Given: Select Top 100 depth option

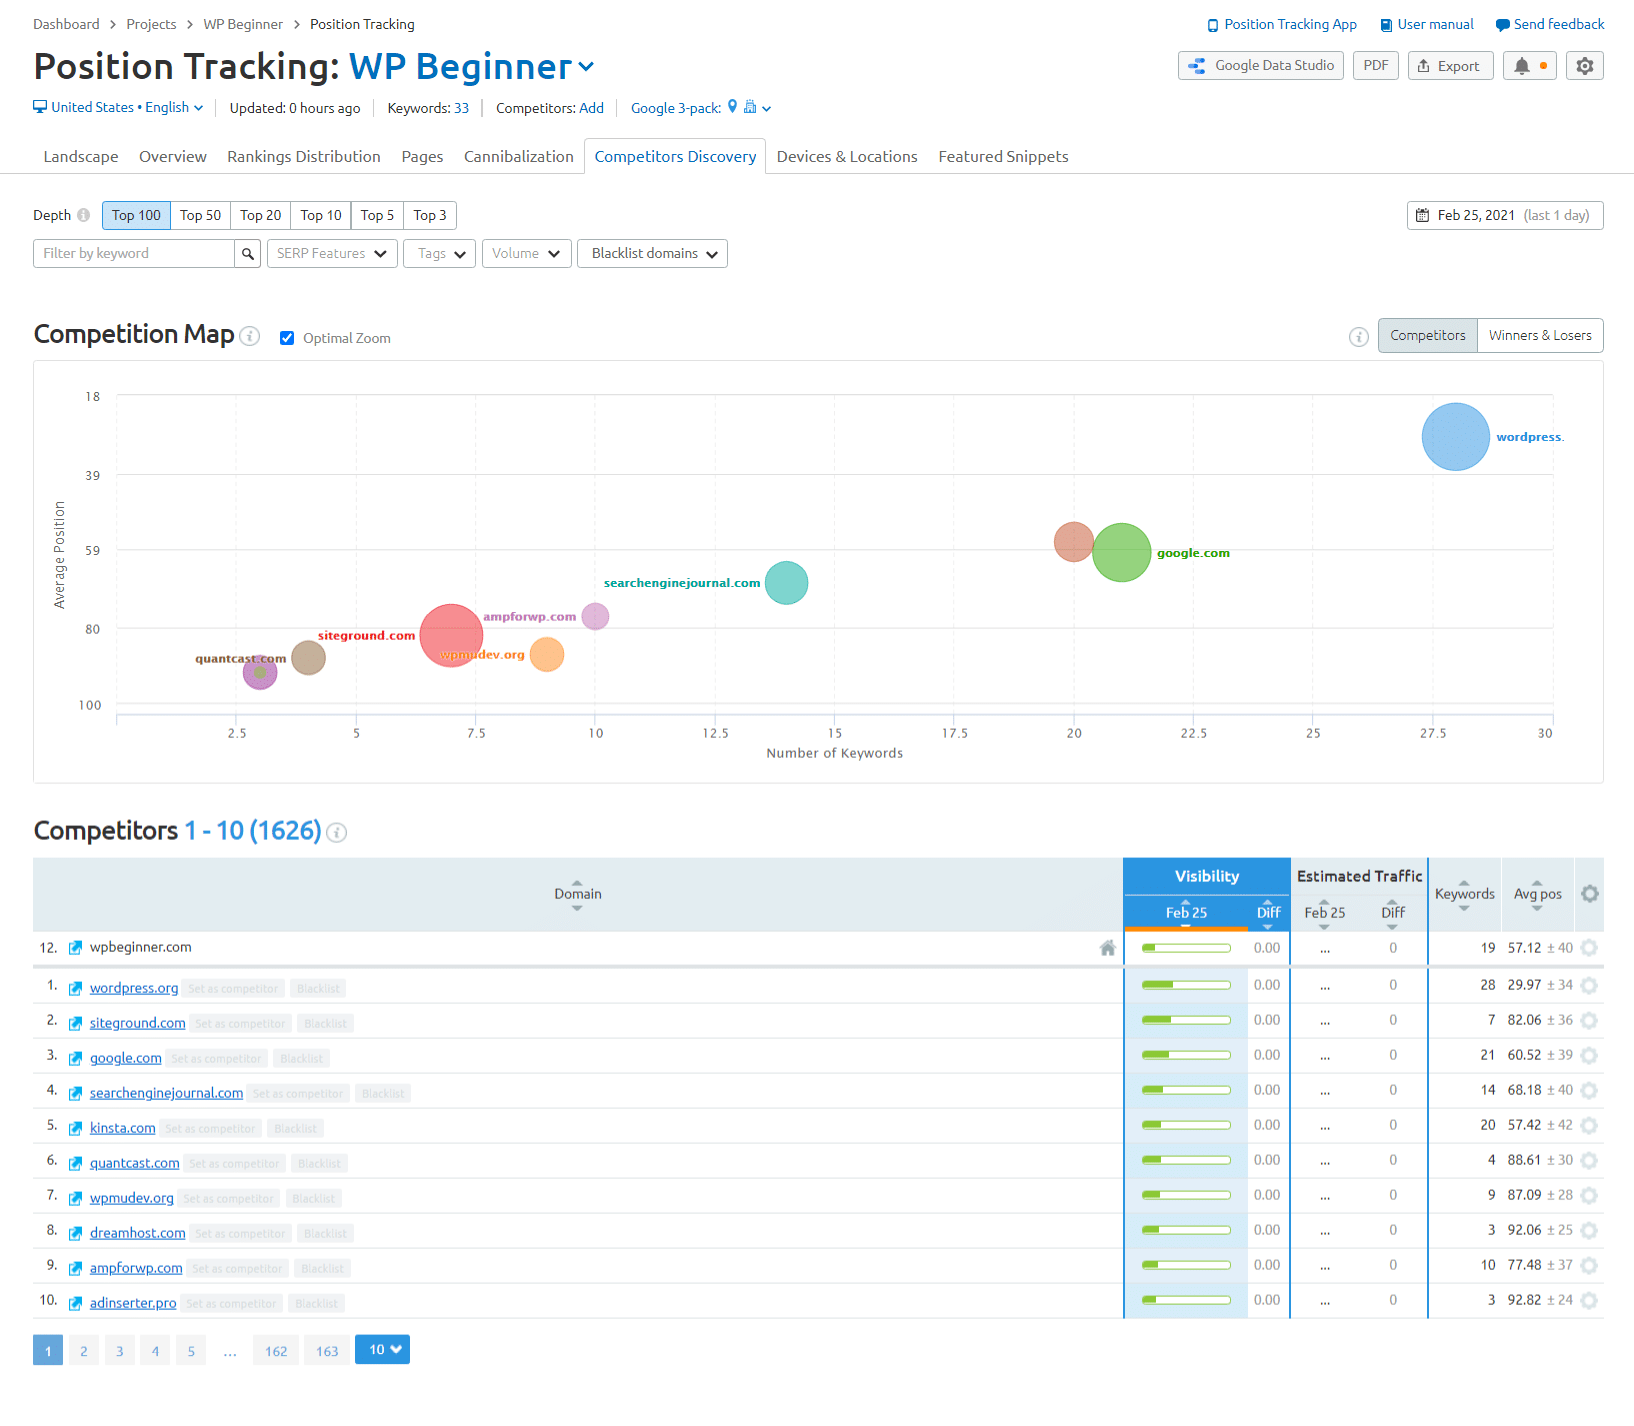Looking at the screenshot, I should tap(136, 215).
